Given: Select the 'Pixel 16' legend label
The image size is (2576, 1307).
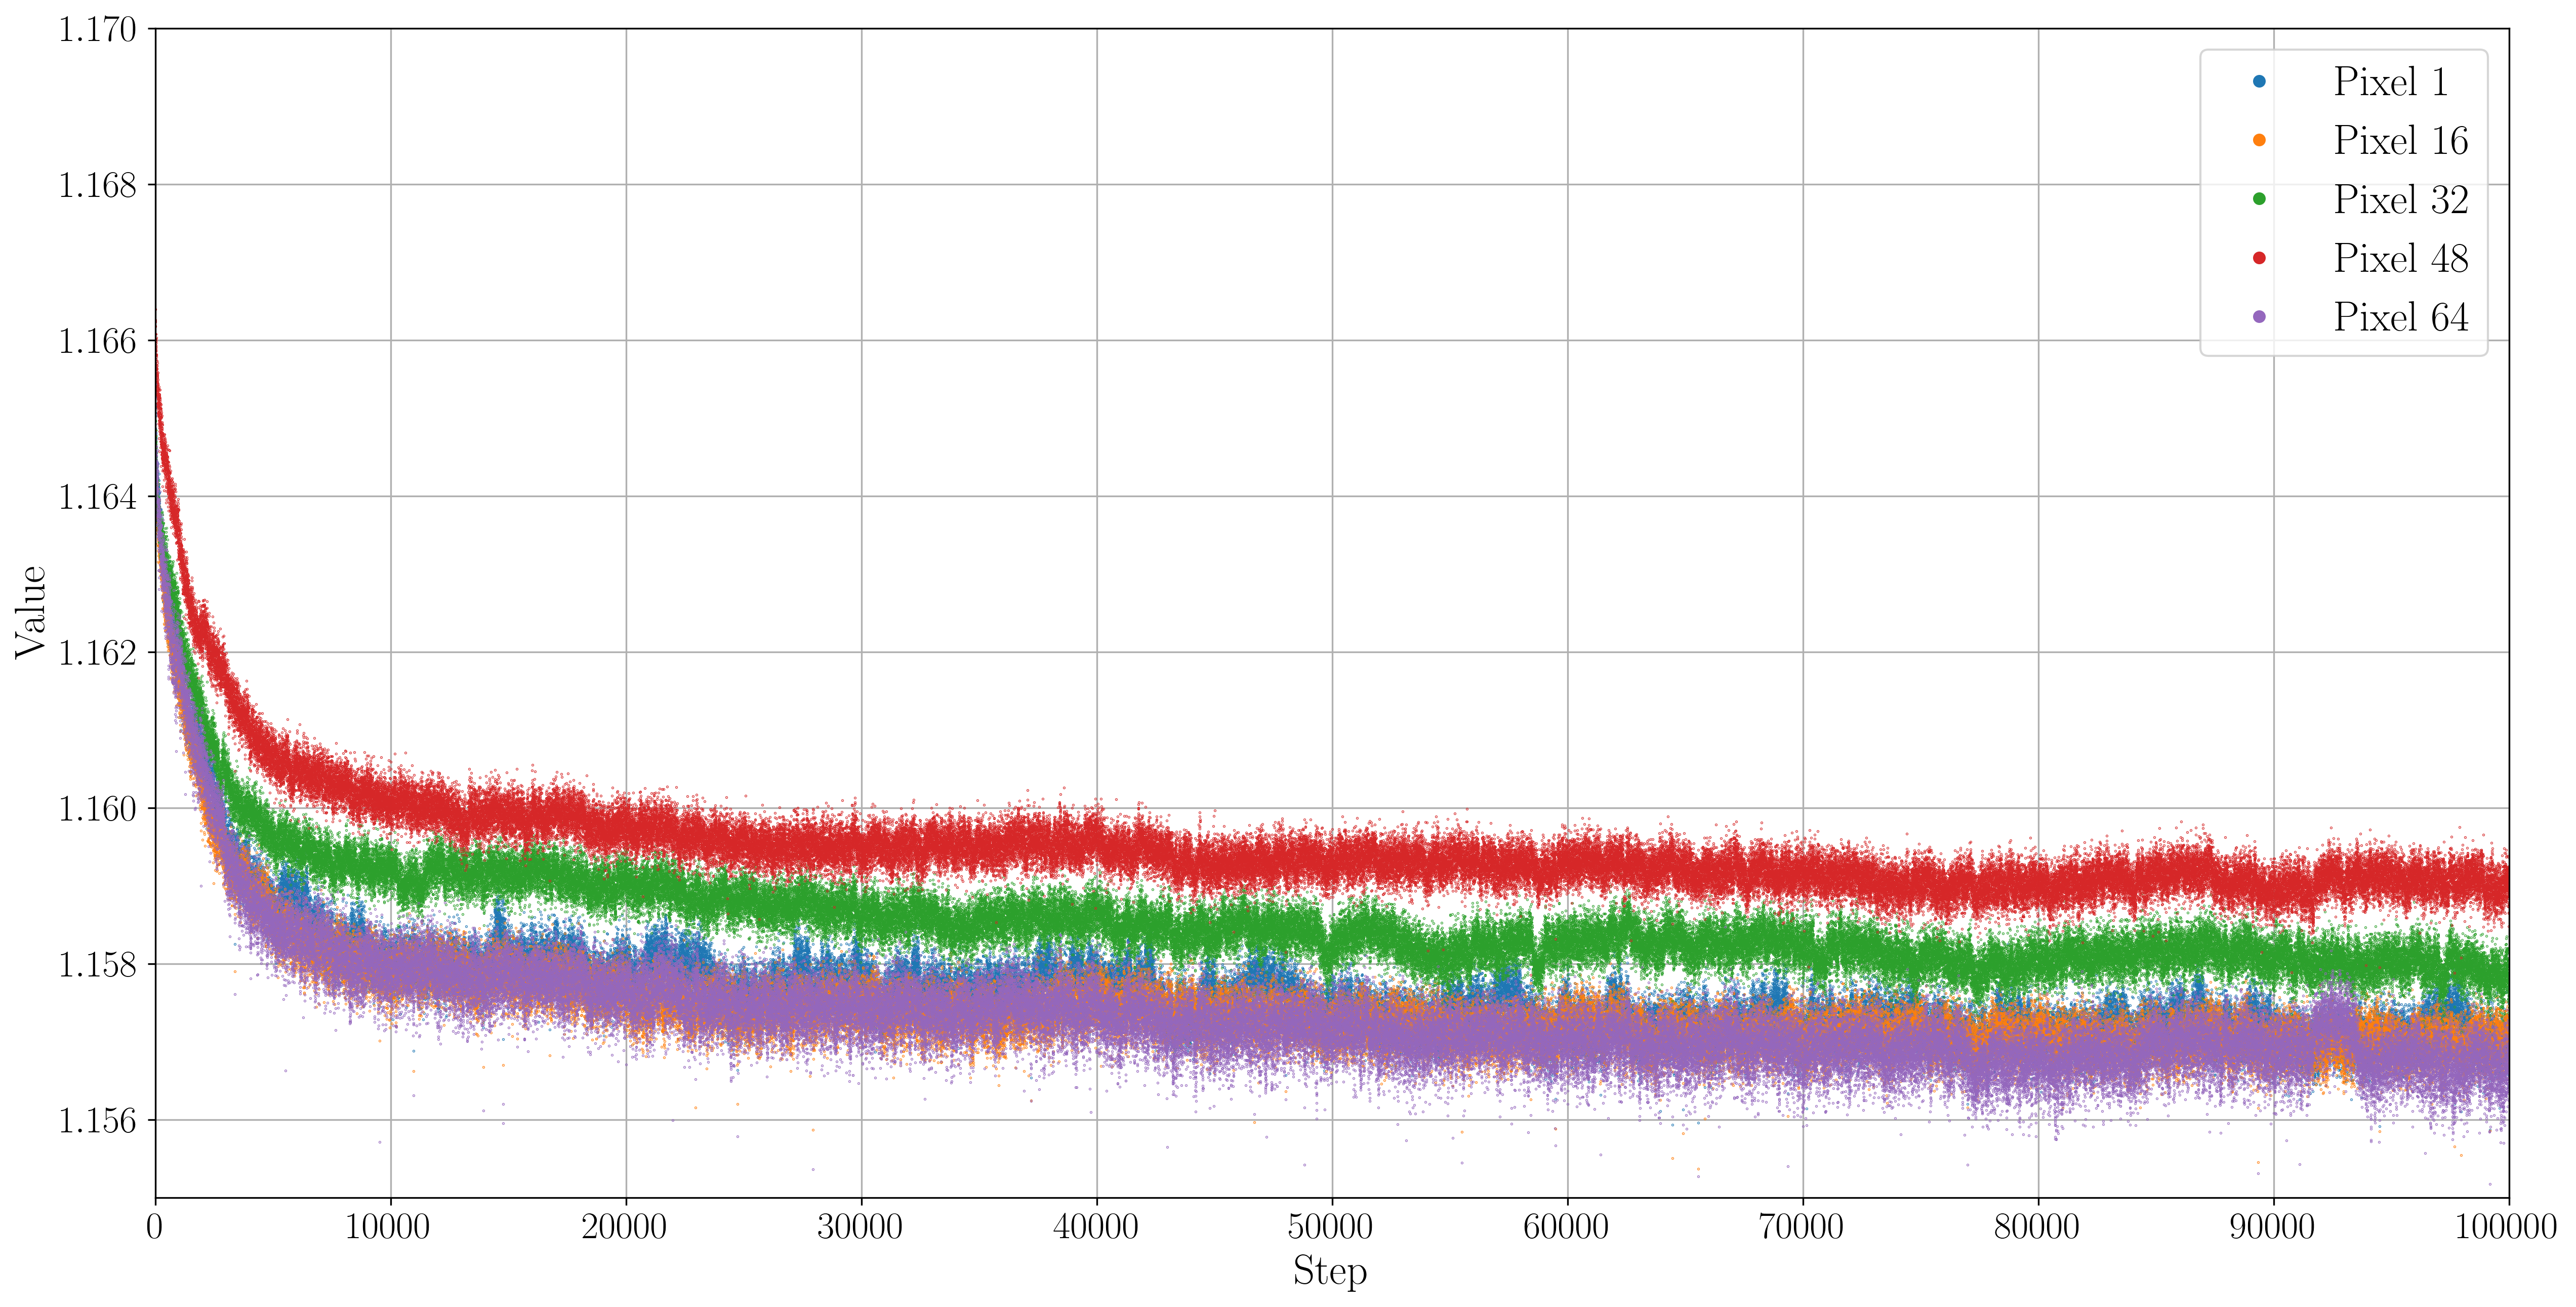Looking at the screenshot, I should click(x=2400, y=141).
